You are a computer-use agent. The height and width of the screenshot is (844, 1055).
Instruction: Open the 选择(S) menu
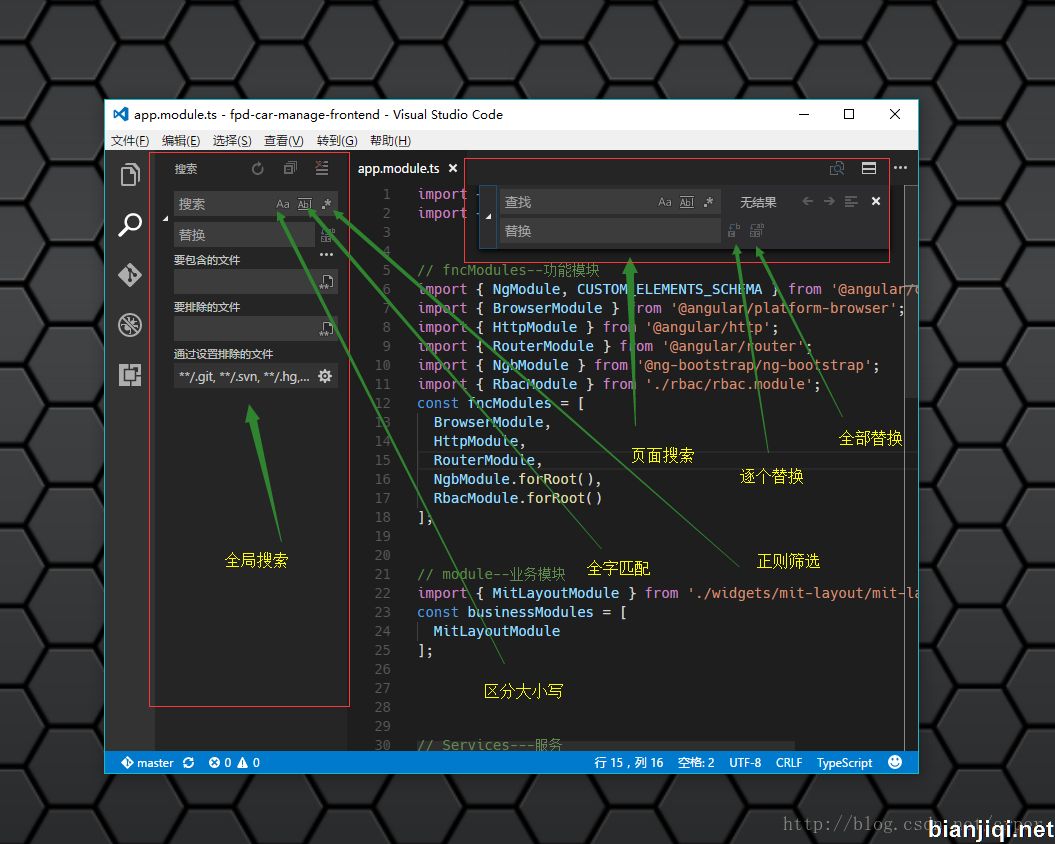tap(232, 141)
